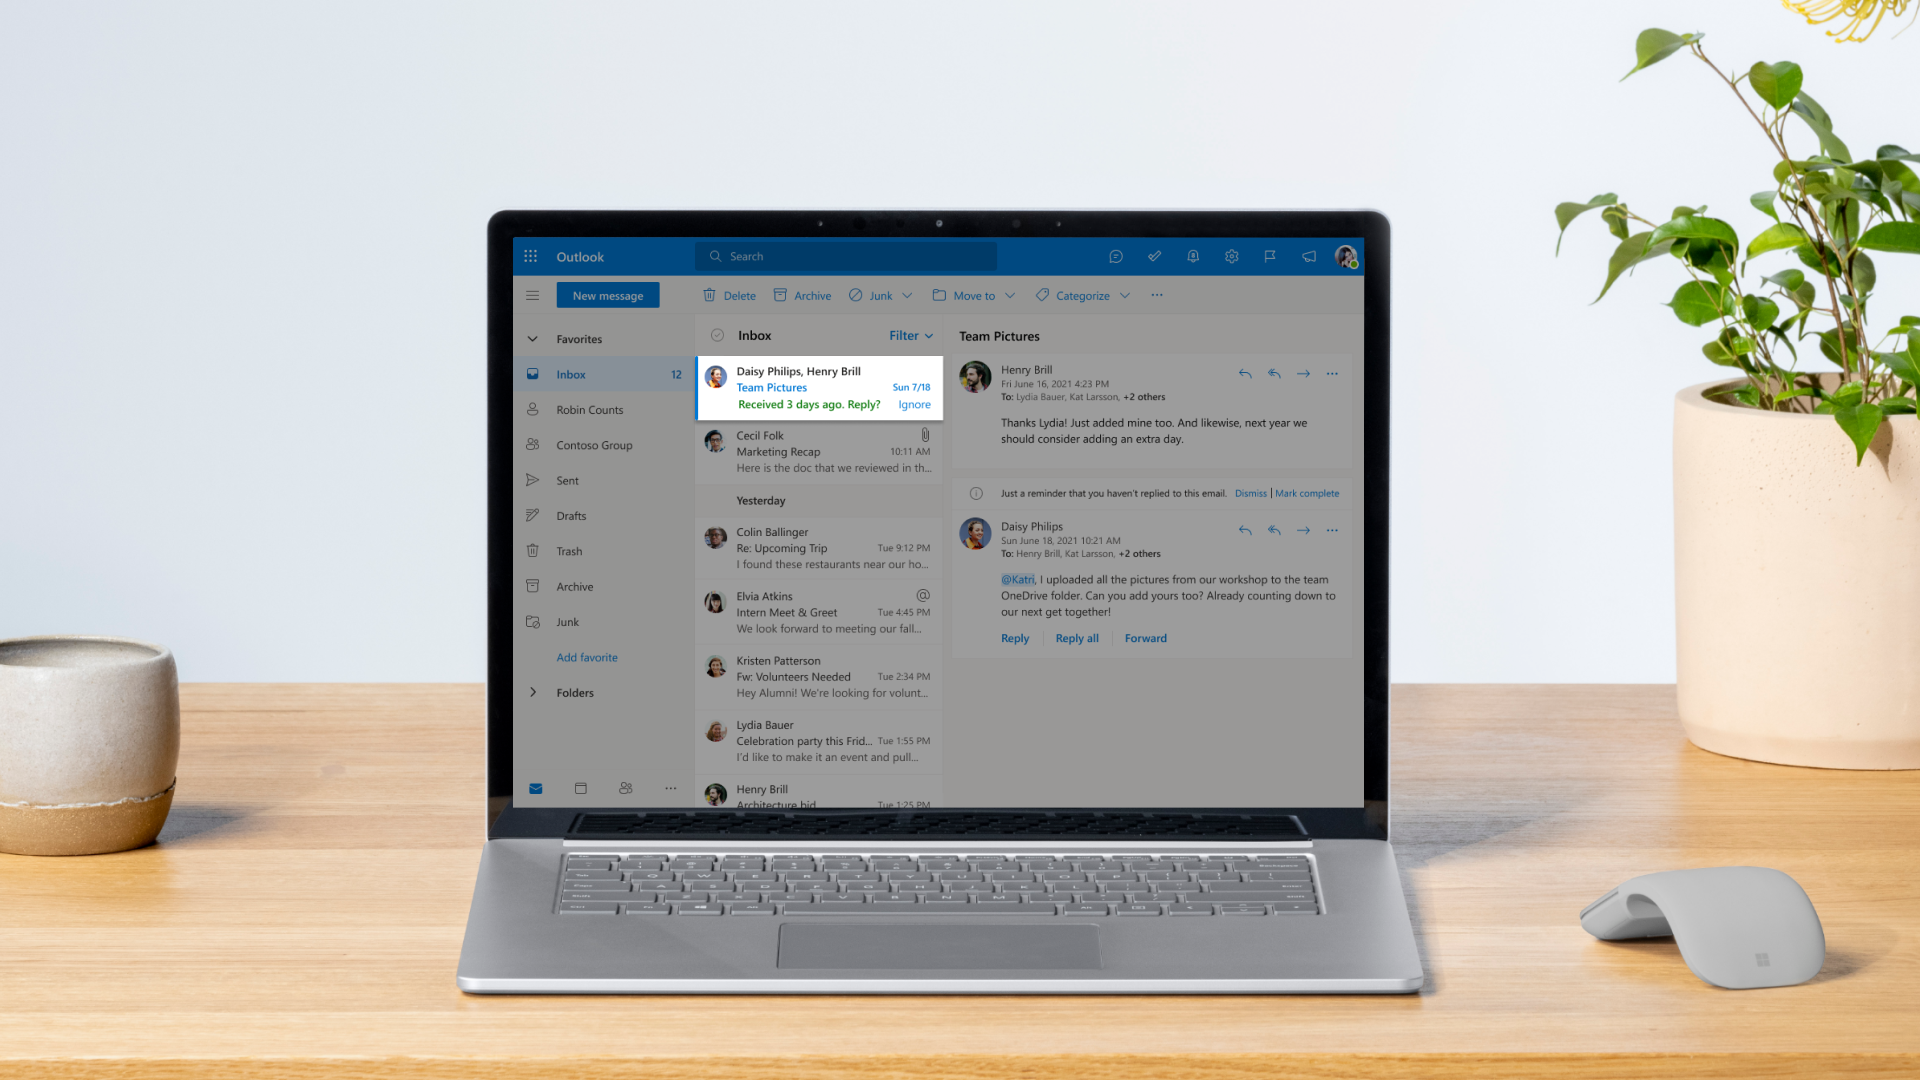Click the Move to icon in toolbar
The width and height of the screenshot is (1920, 1080).
[x=942, y=294]
